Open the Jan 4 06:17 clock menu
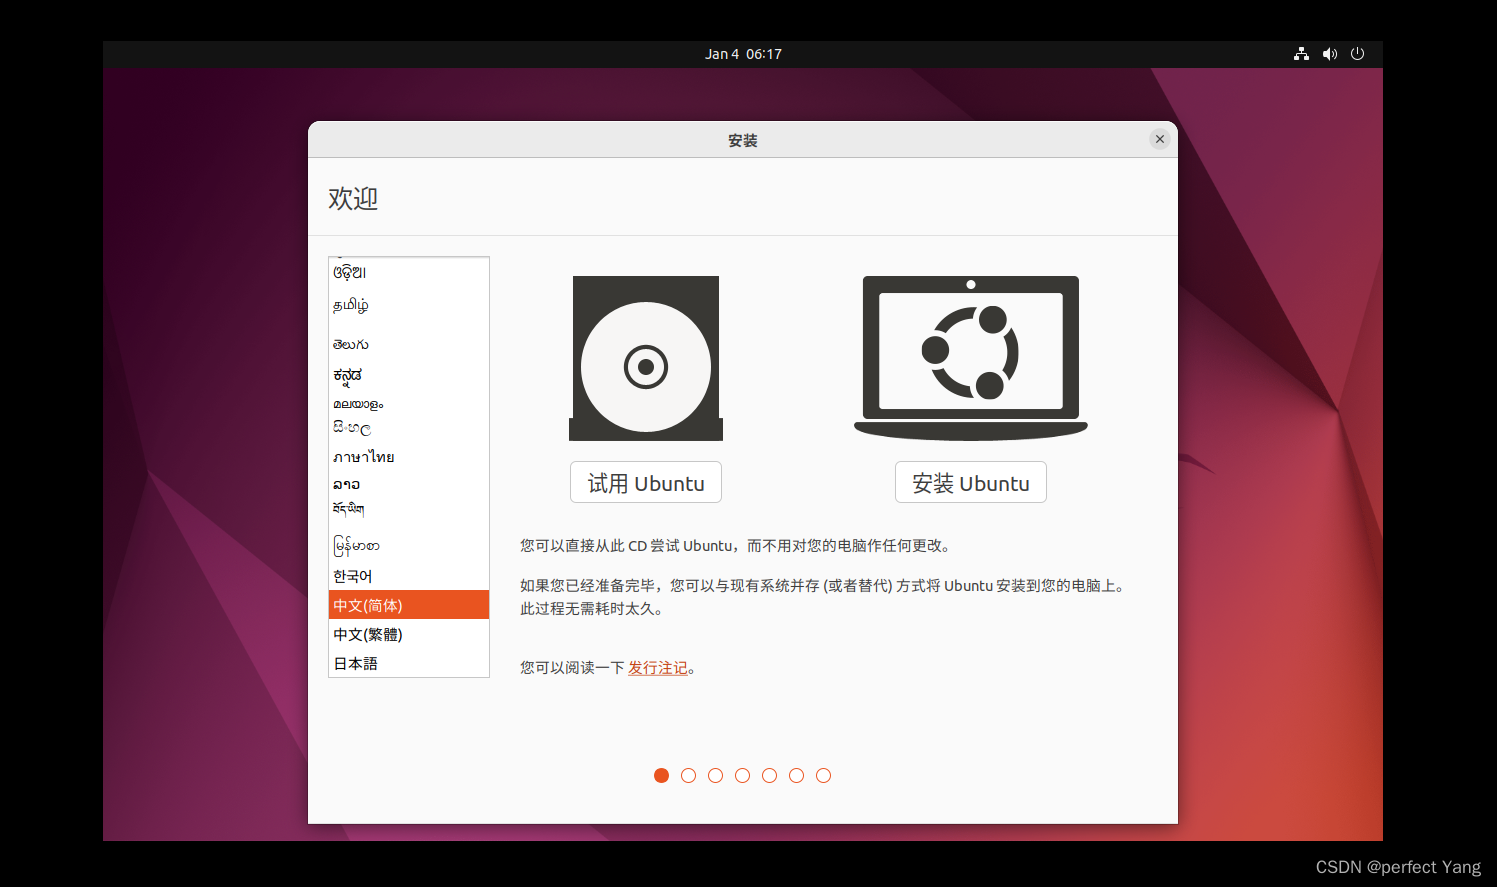Screen dimensions: 1497x887 point(743,54)
